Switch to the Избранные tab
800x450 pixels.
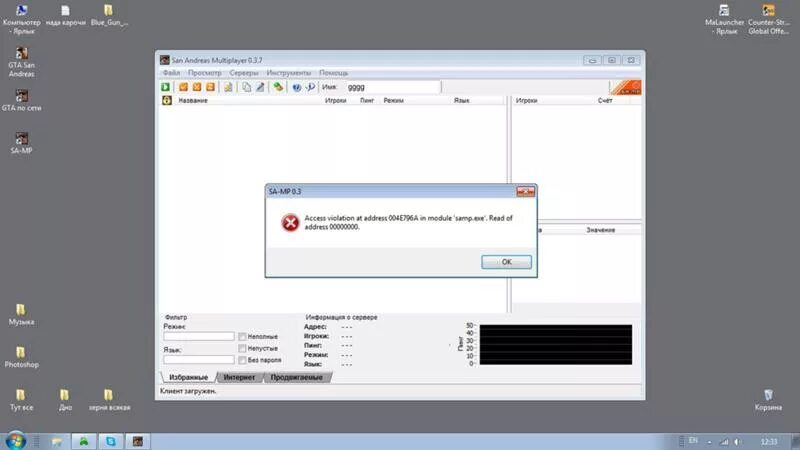(x=188, y=378)
